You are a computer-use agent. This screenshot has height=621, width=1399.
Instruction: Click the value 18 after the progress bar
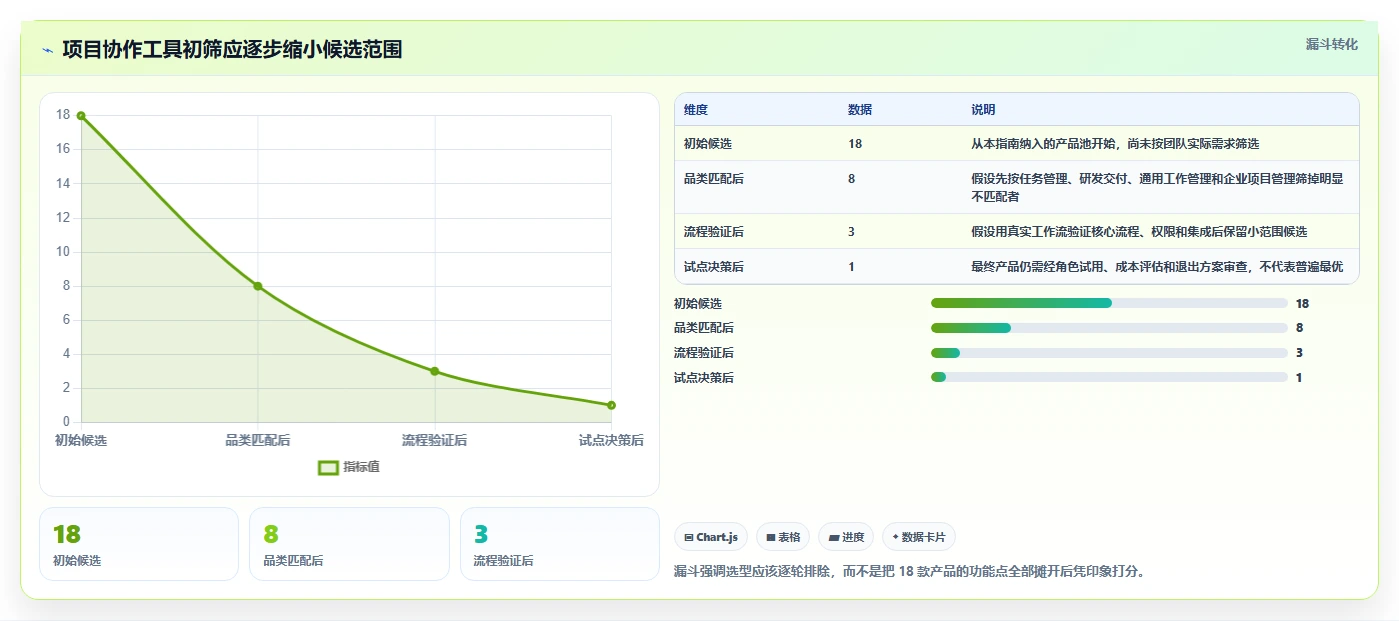tap(1302, 303)
